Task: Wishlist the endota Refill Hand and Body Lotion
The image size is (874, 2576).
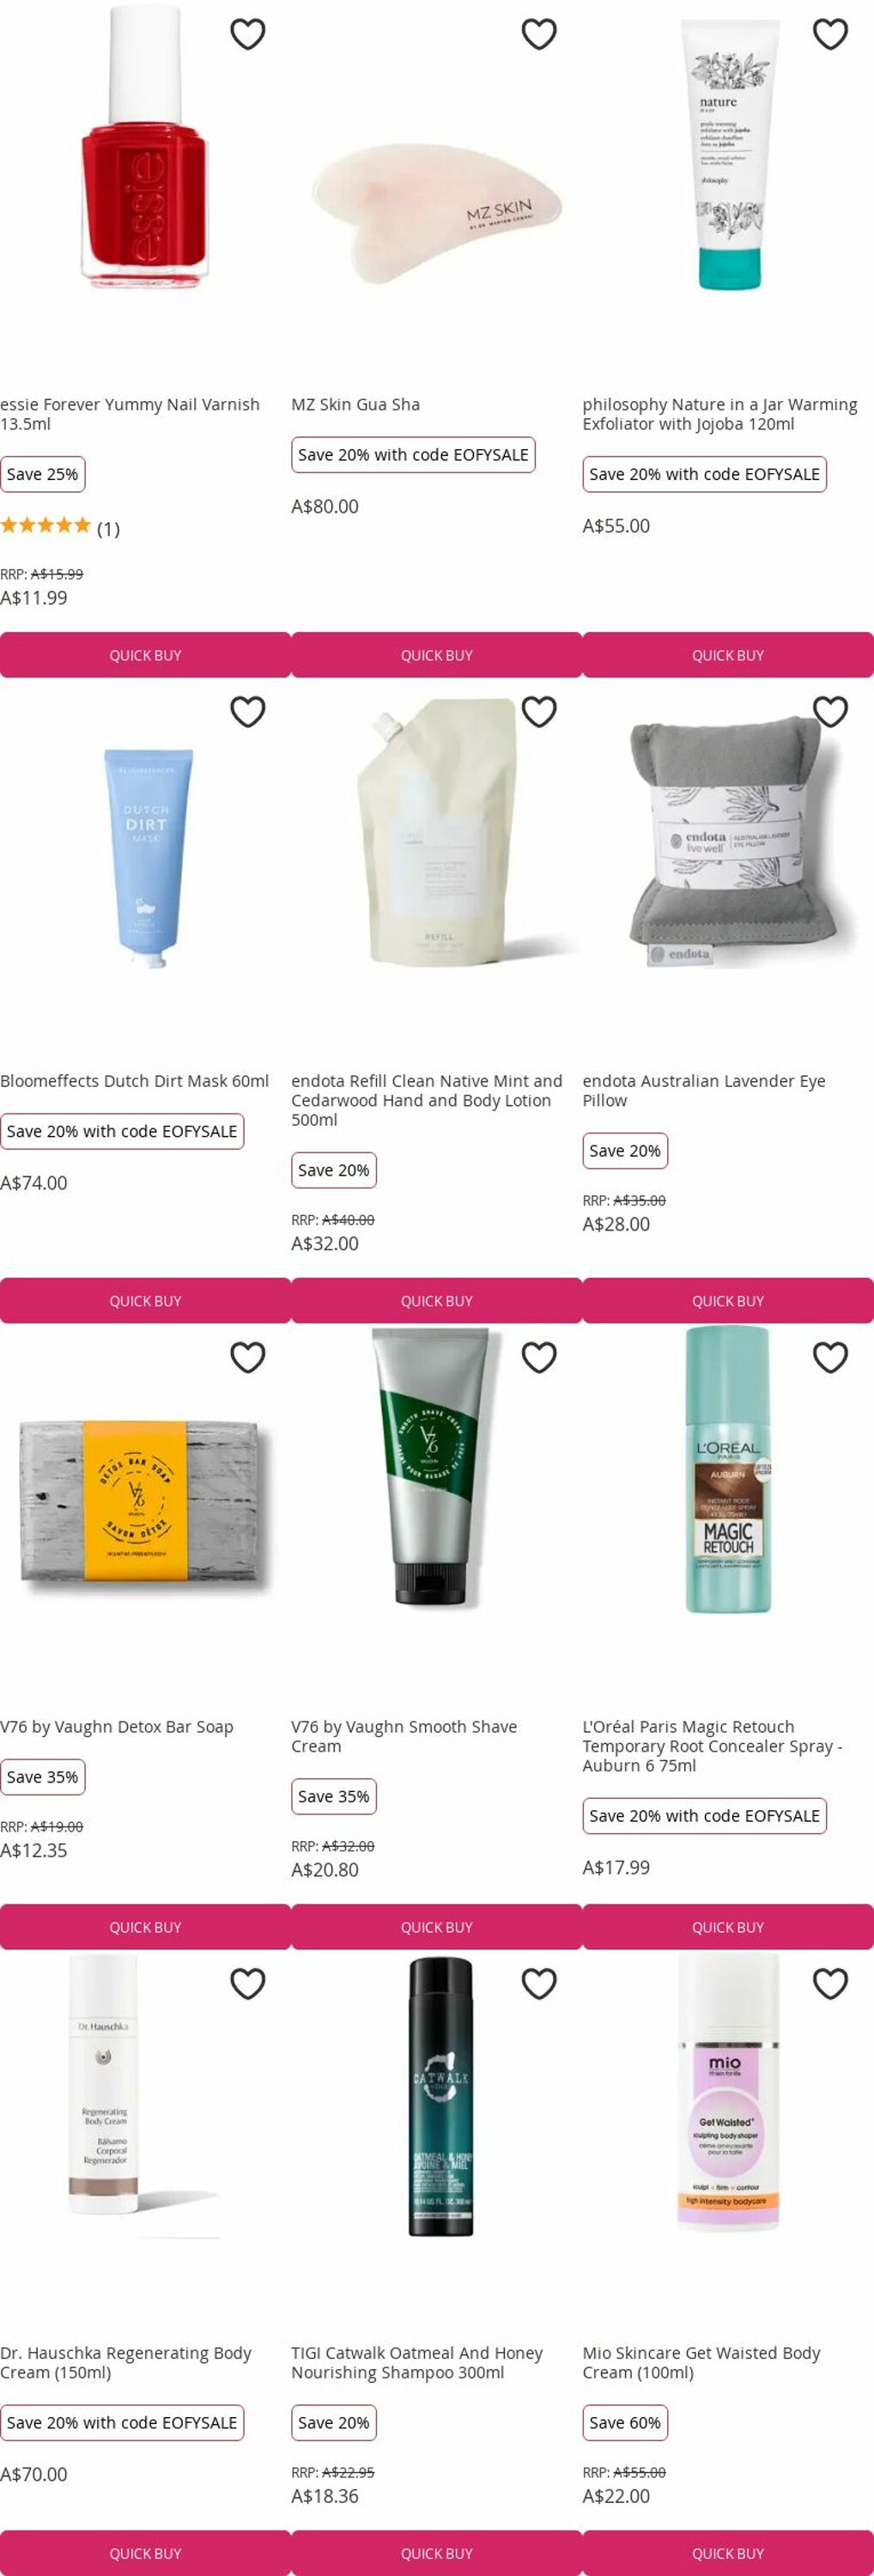Action: 539,711
